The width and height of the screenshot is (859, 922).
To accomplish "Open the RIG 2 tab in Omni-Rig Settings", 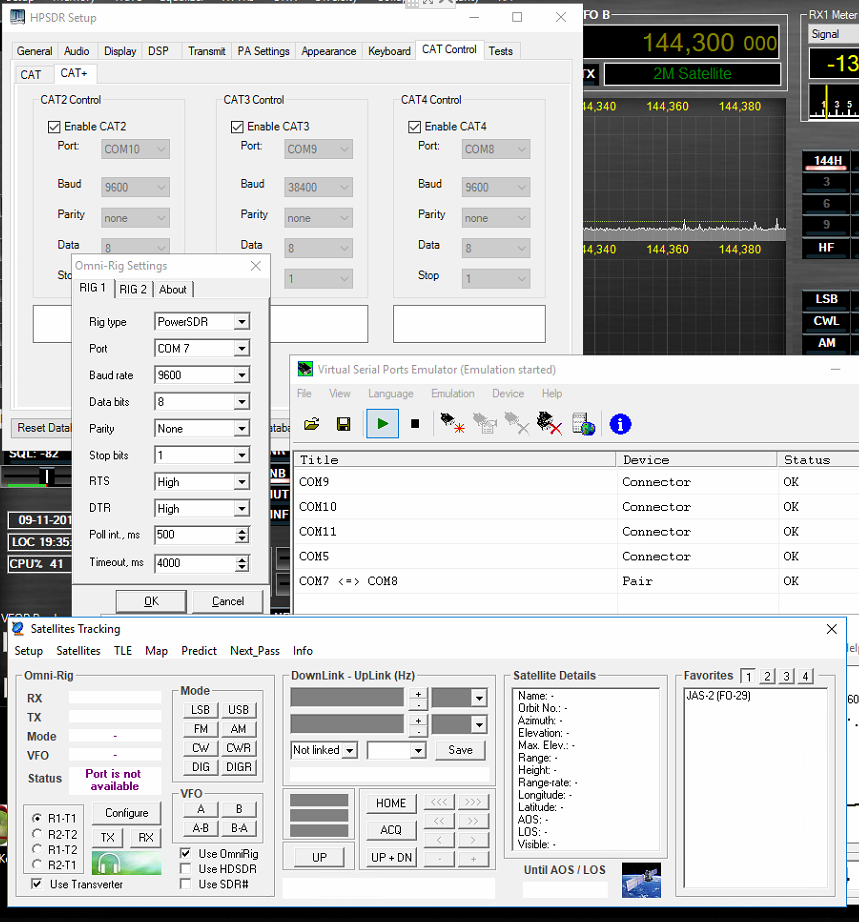I will point(133,289).
